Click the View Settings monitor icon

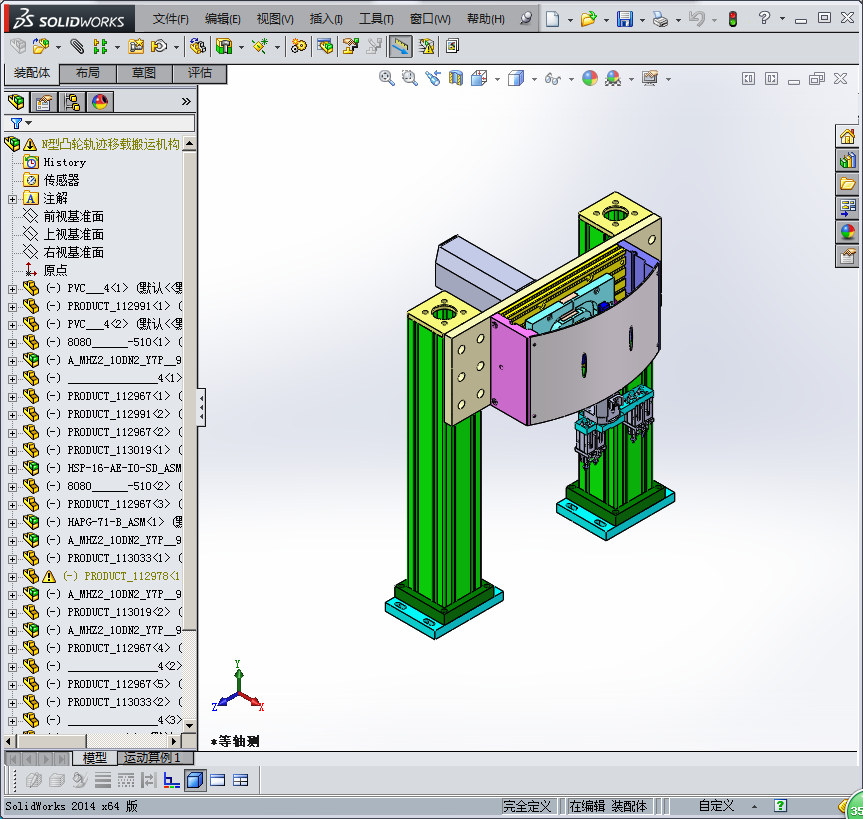tap(650, 79)
